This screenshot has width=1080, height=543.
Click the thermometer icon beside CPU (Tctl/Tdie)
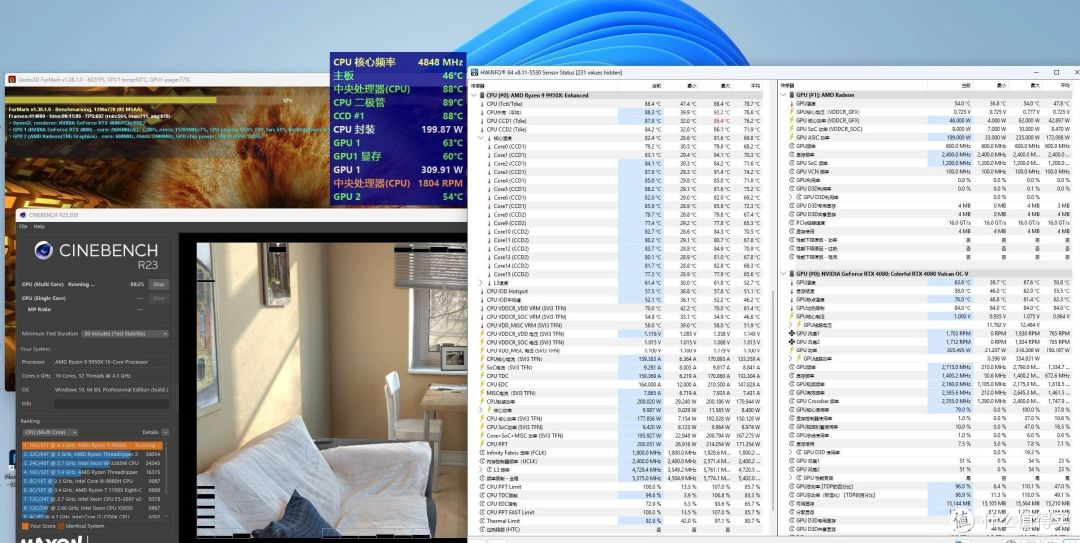point(481,104)
